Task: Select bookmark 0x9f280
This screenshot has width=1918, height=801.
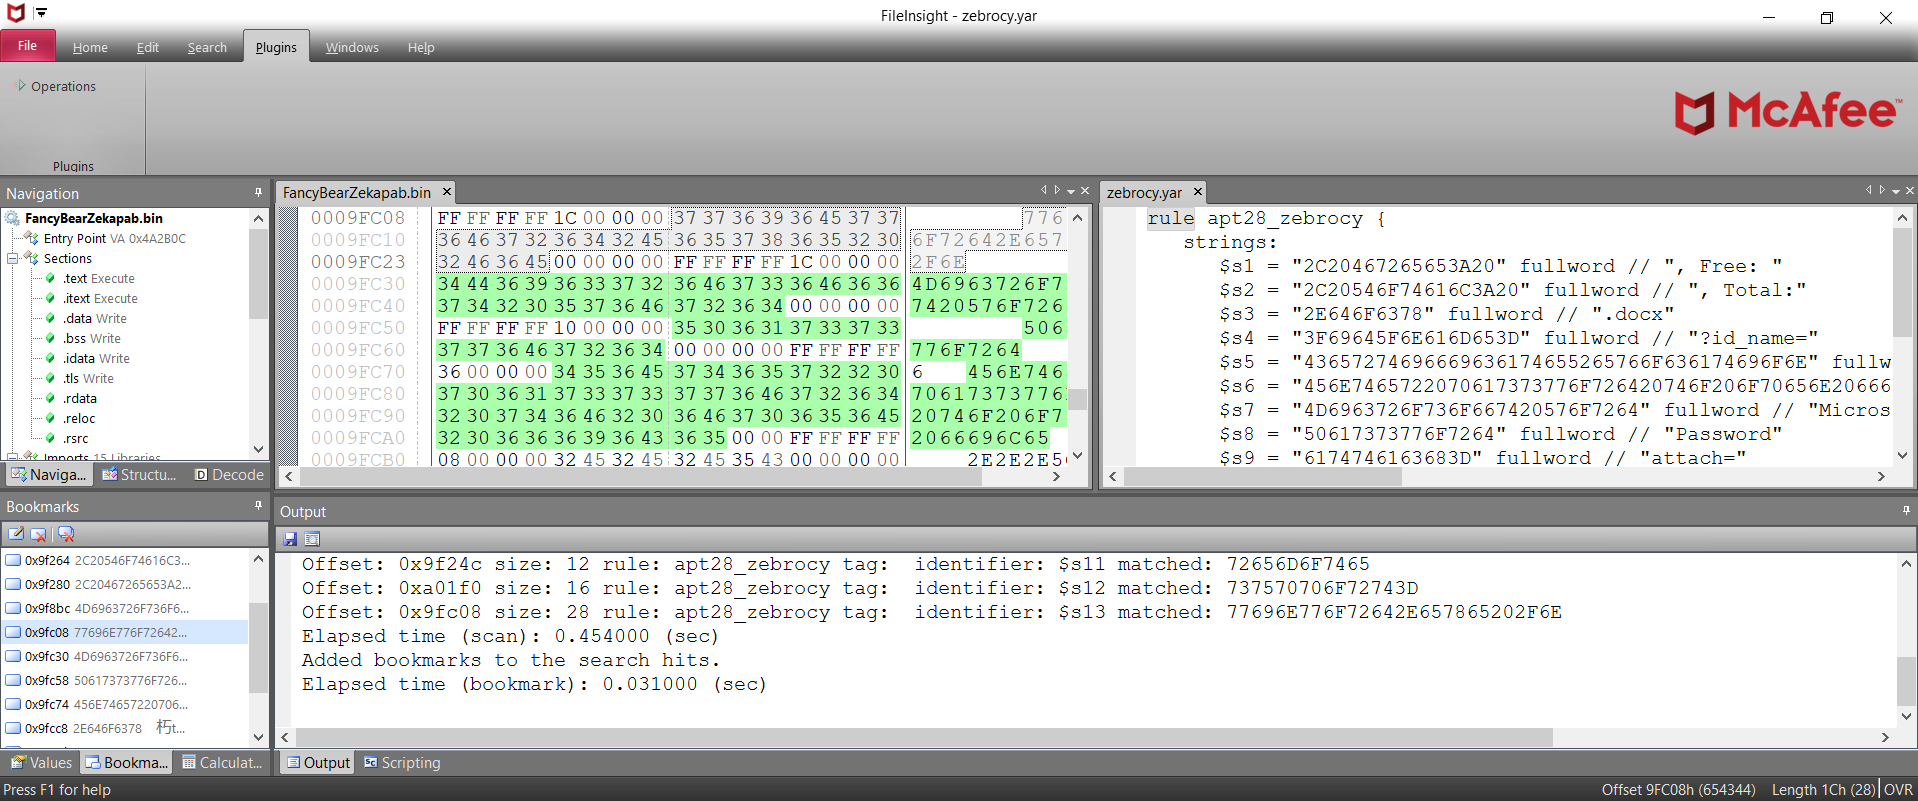Action: (125, 584)
